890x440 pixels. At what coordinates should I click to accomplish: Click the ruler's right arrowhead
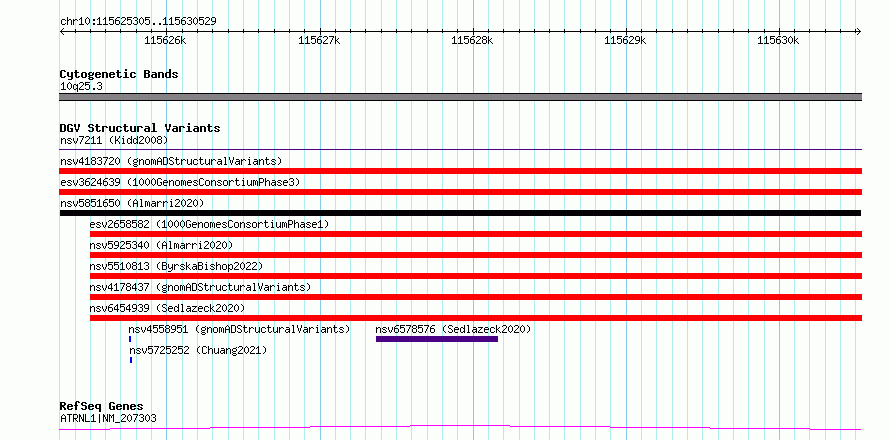pos(858,31)
